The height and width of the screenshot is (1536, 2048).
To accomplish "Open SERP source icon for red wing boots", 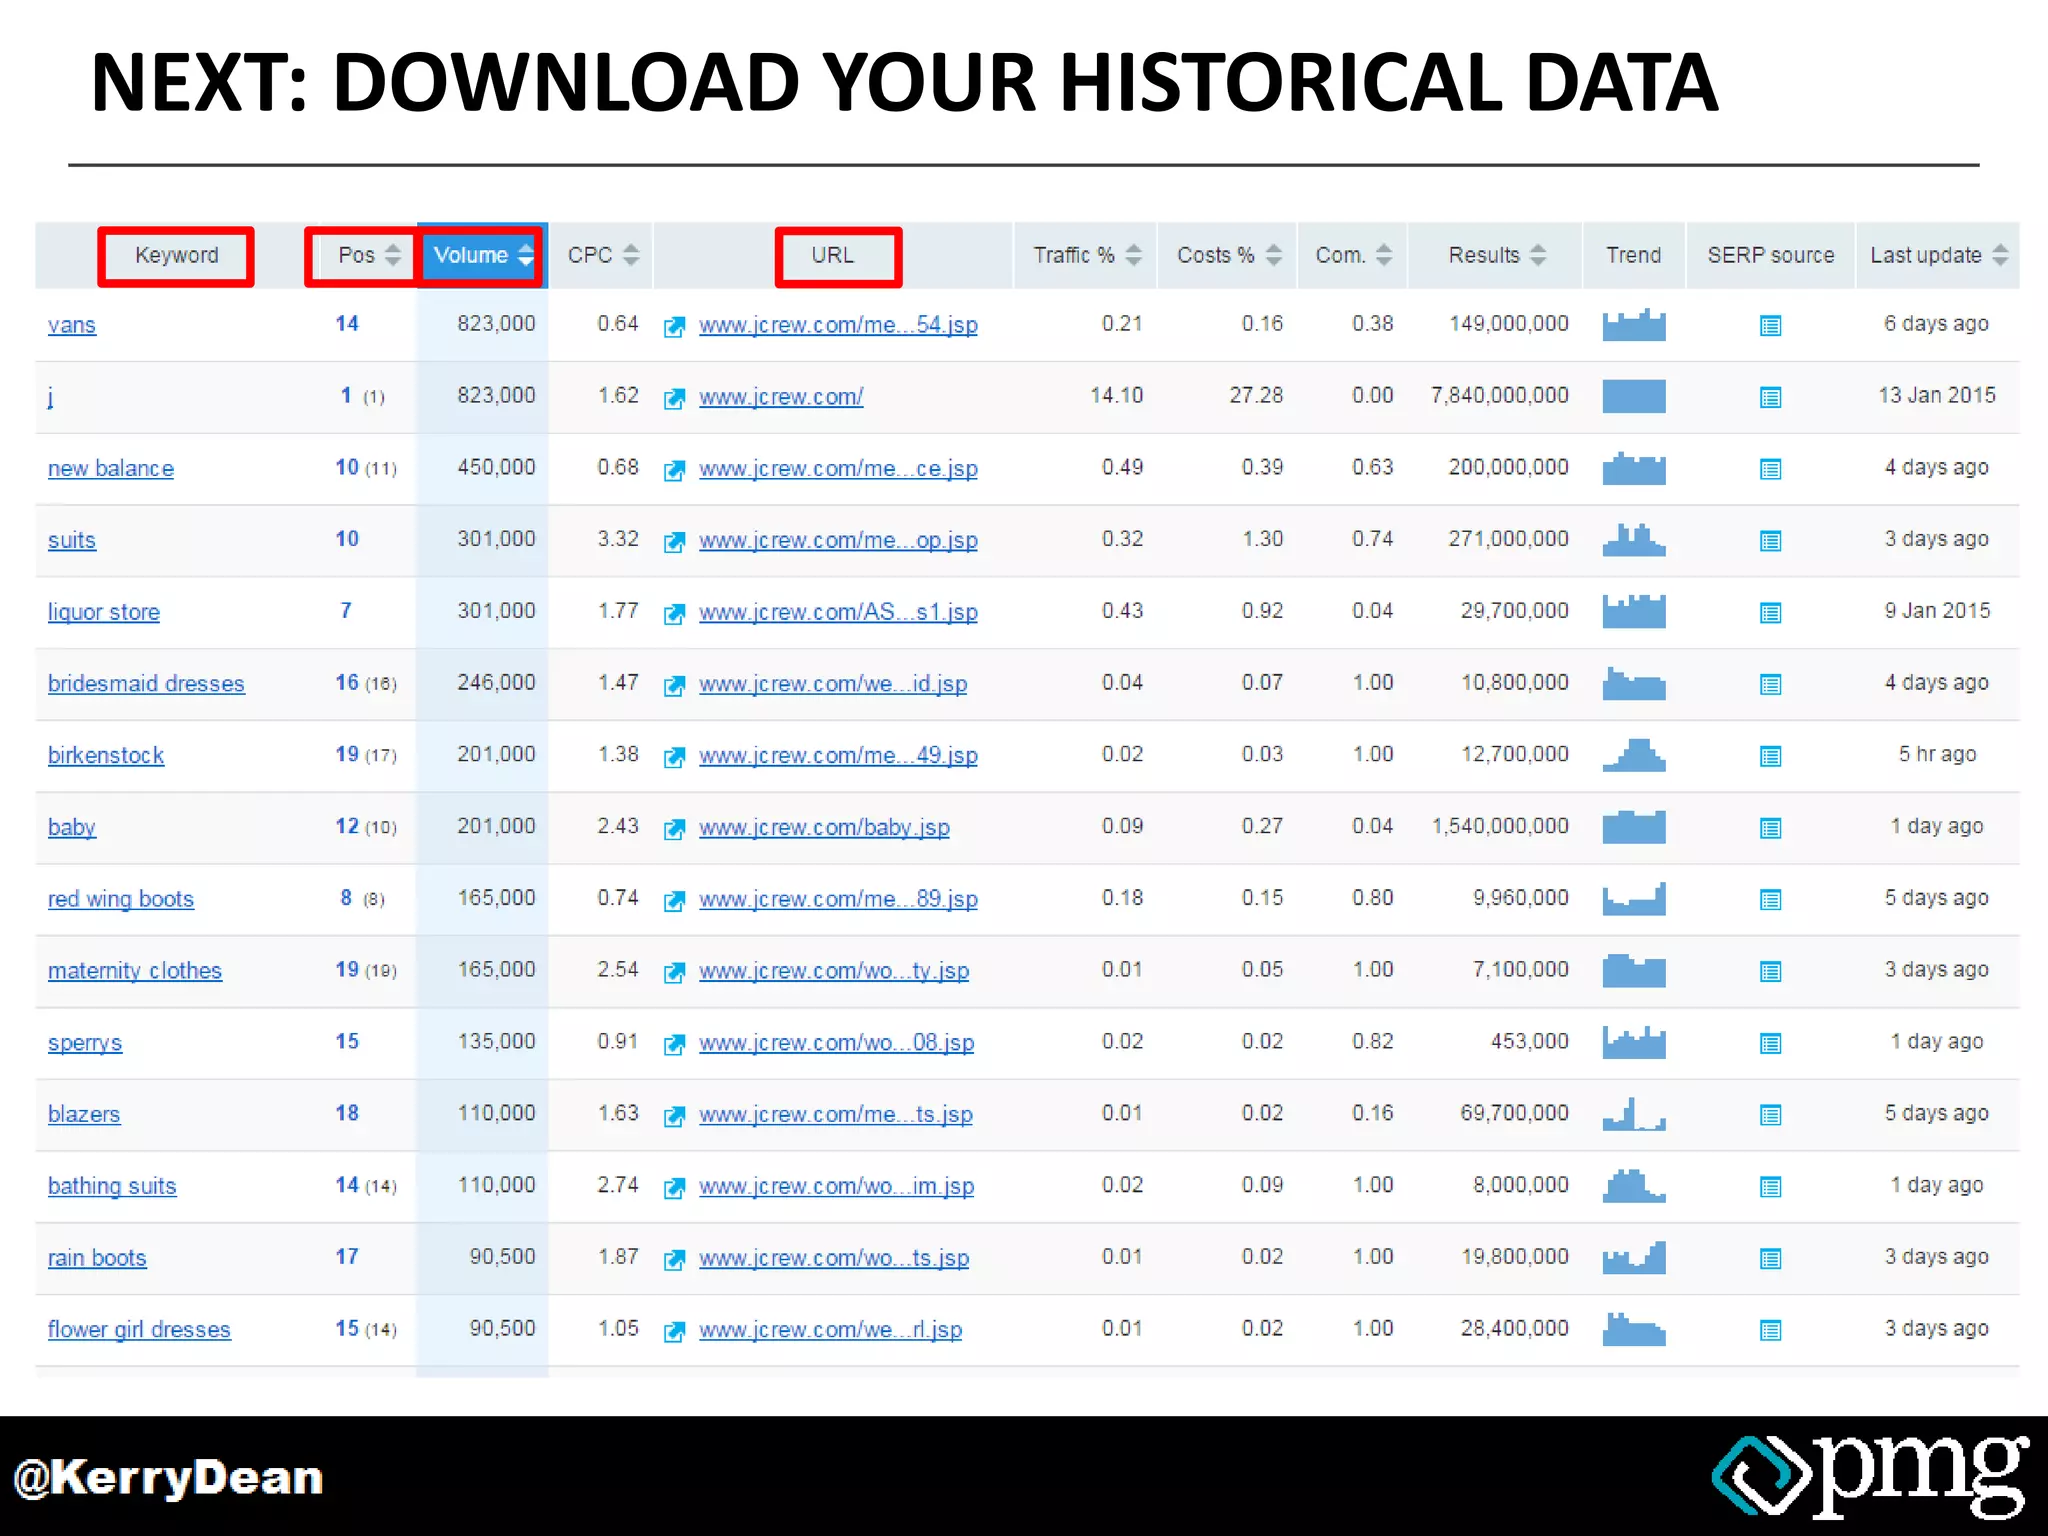I will [1770, 900].
